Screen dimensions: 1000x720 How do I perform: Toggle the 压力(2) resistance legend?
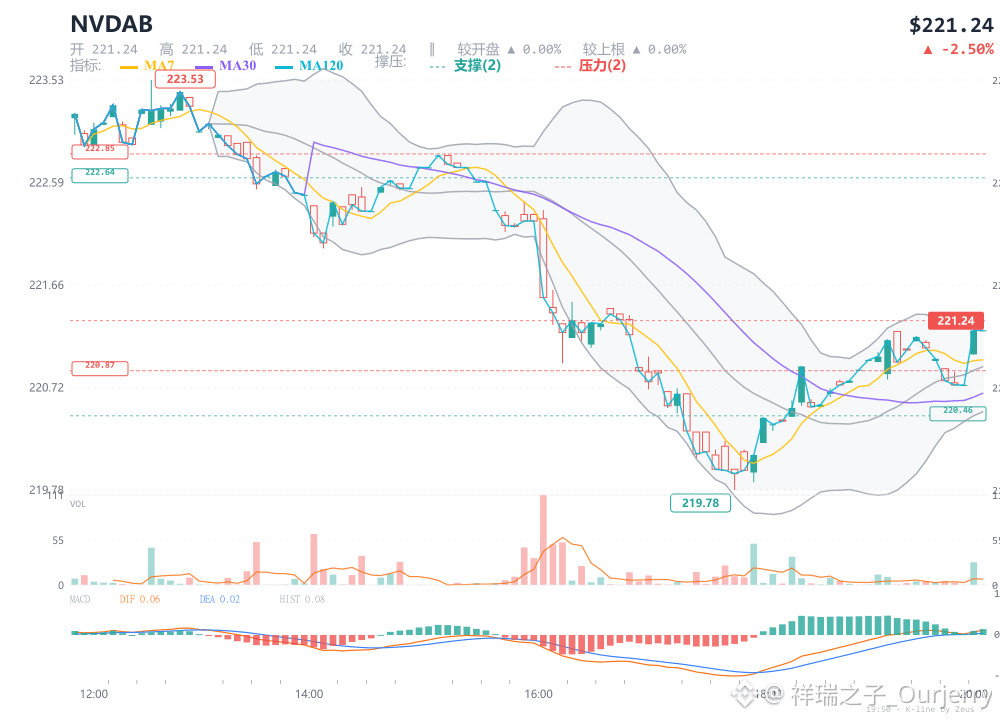[602, 66]
